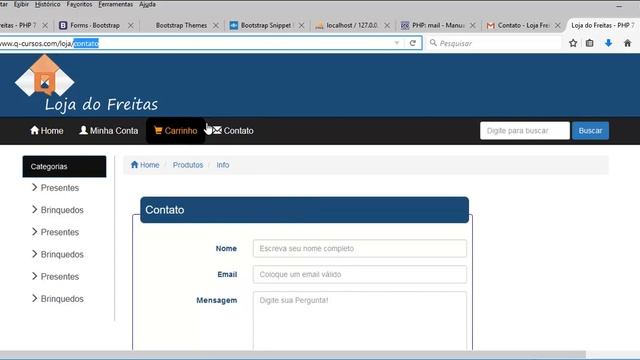The image size is (640, 360).
Task: Open the URL bar history dropdown arrow
Action: click(397, 43)
